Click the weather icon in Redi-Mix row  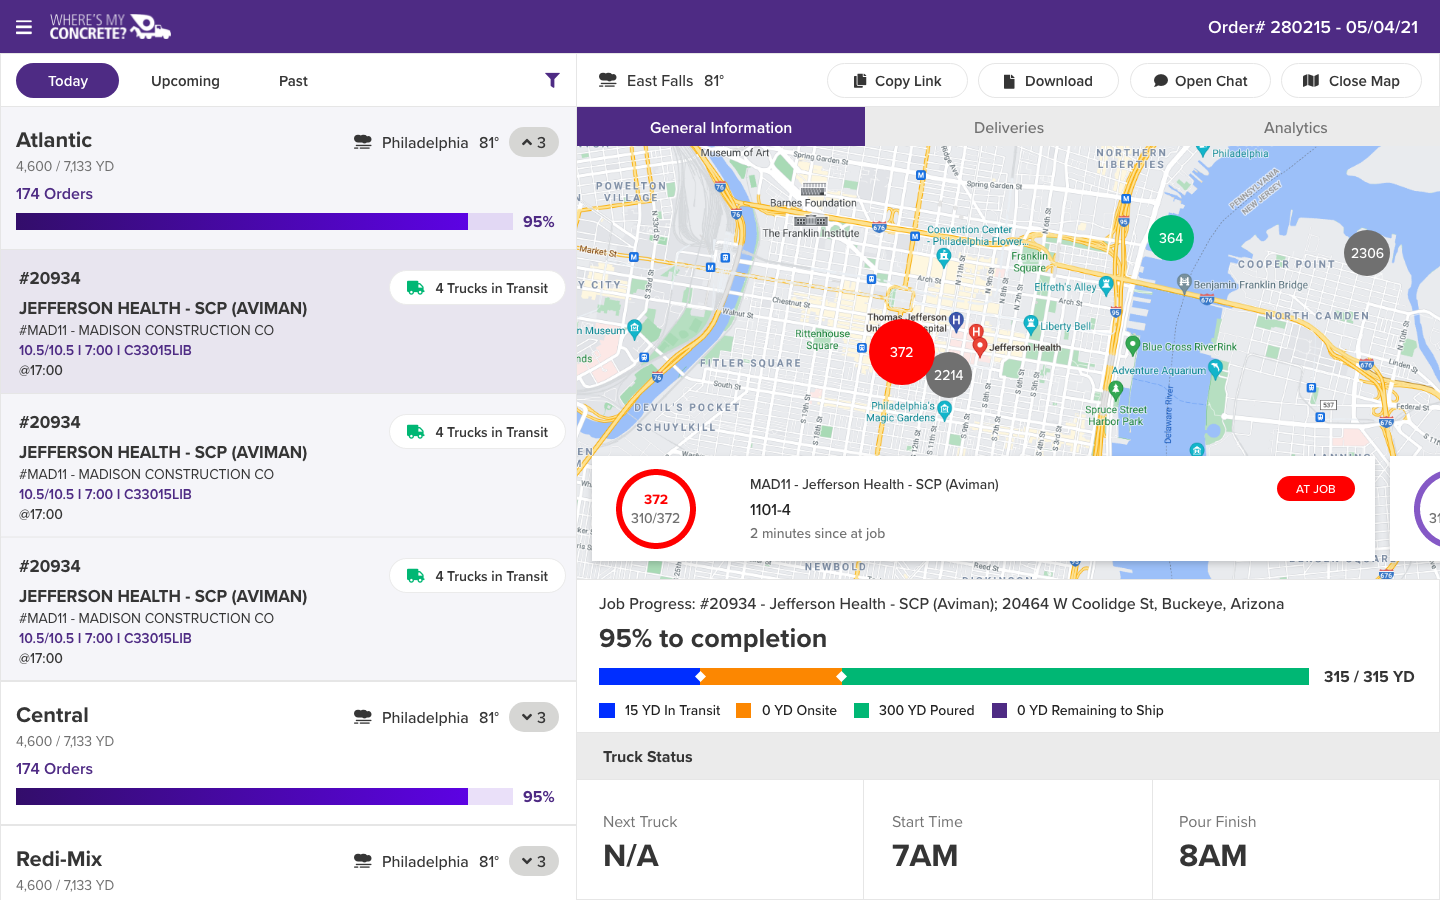(363, 861)
